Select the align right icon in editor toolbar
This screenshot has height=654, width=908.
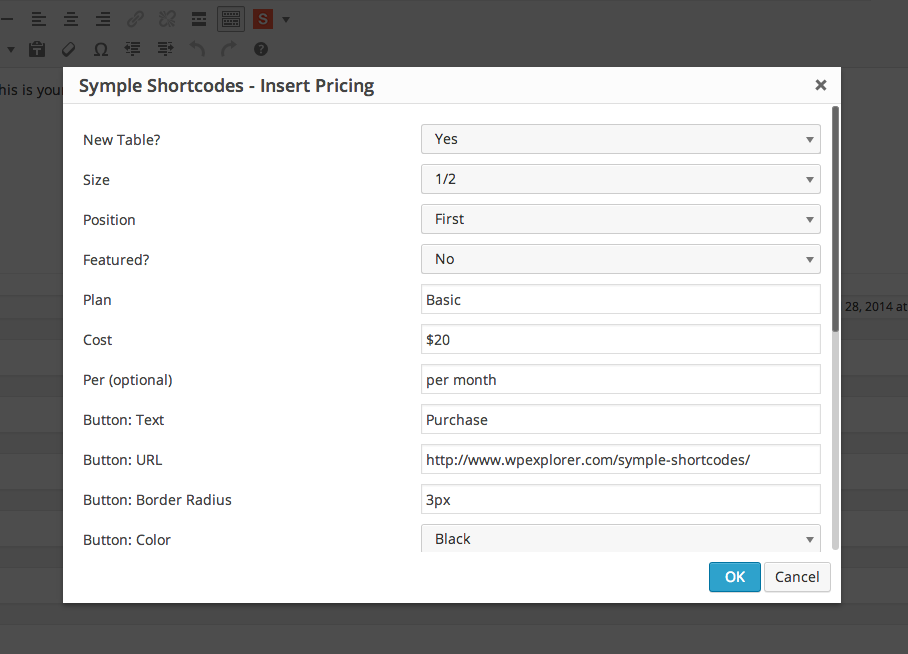103,19
